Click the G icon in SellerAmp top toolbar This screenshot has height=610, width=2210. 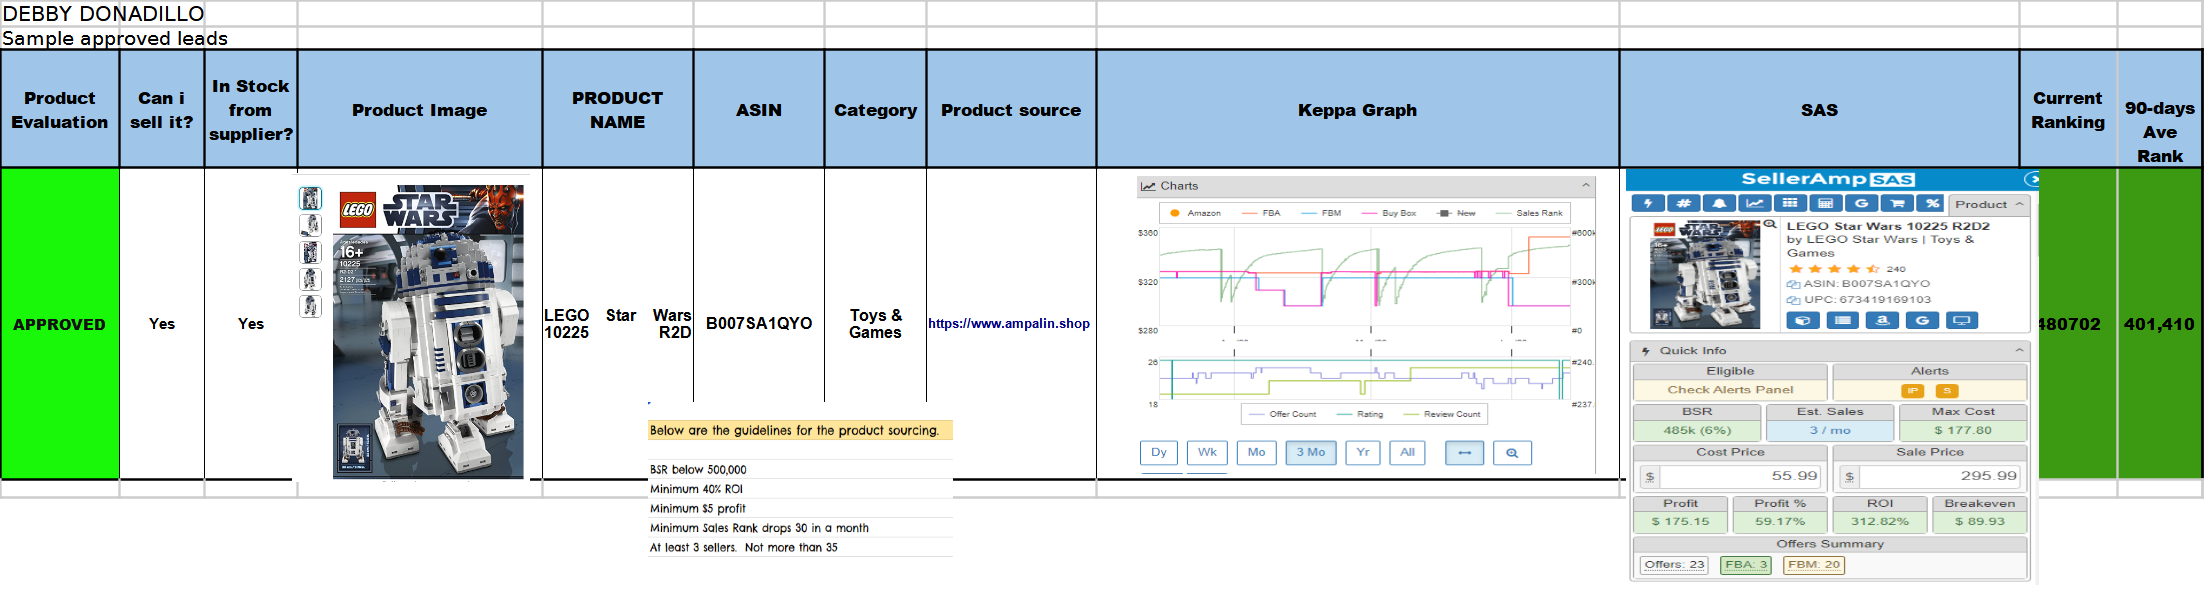1861,204
